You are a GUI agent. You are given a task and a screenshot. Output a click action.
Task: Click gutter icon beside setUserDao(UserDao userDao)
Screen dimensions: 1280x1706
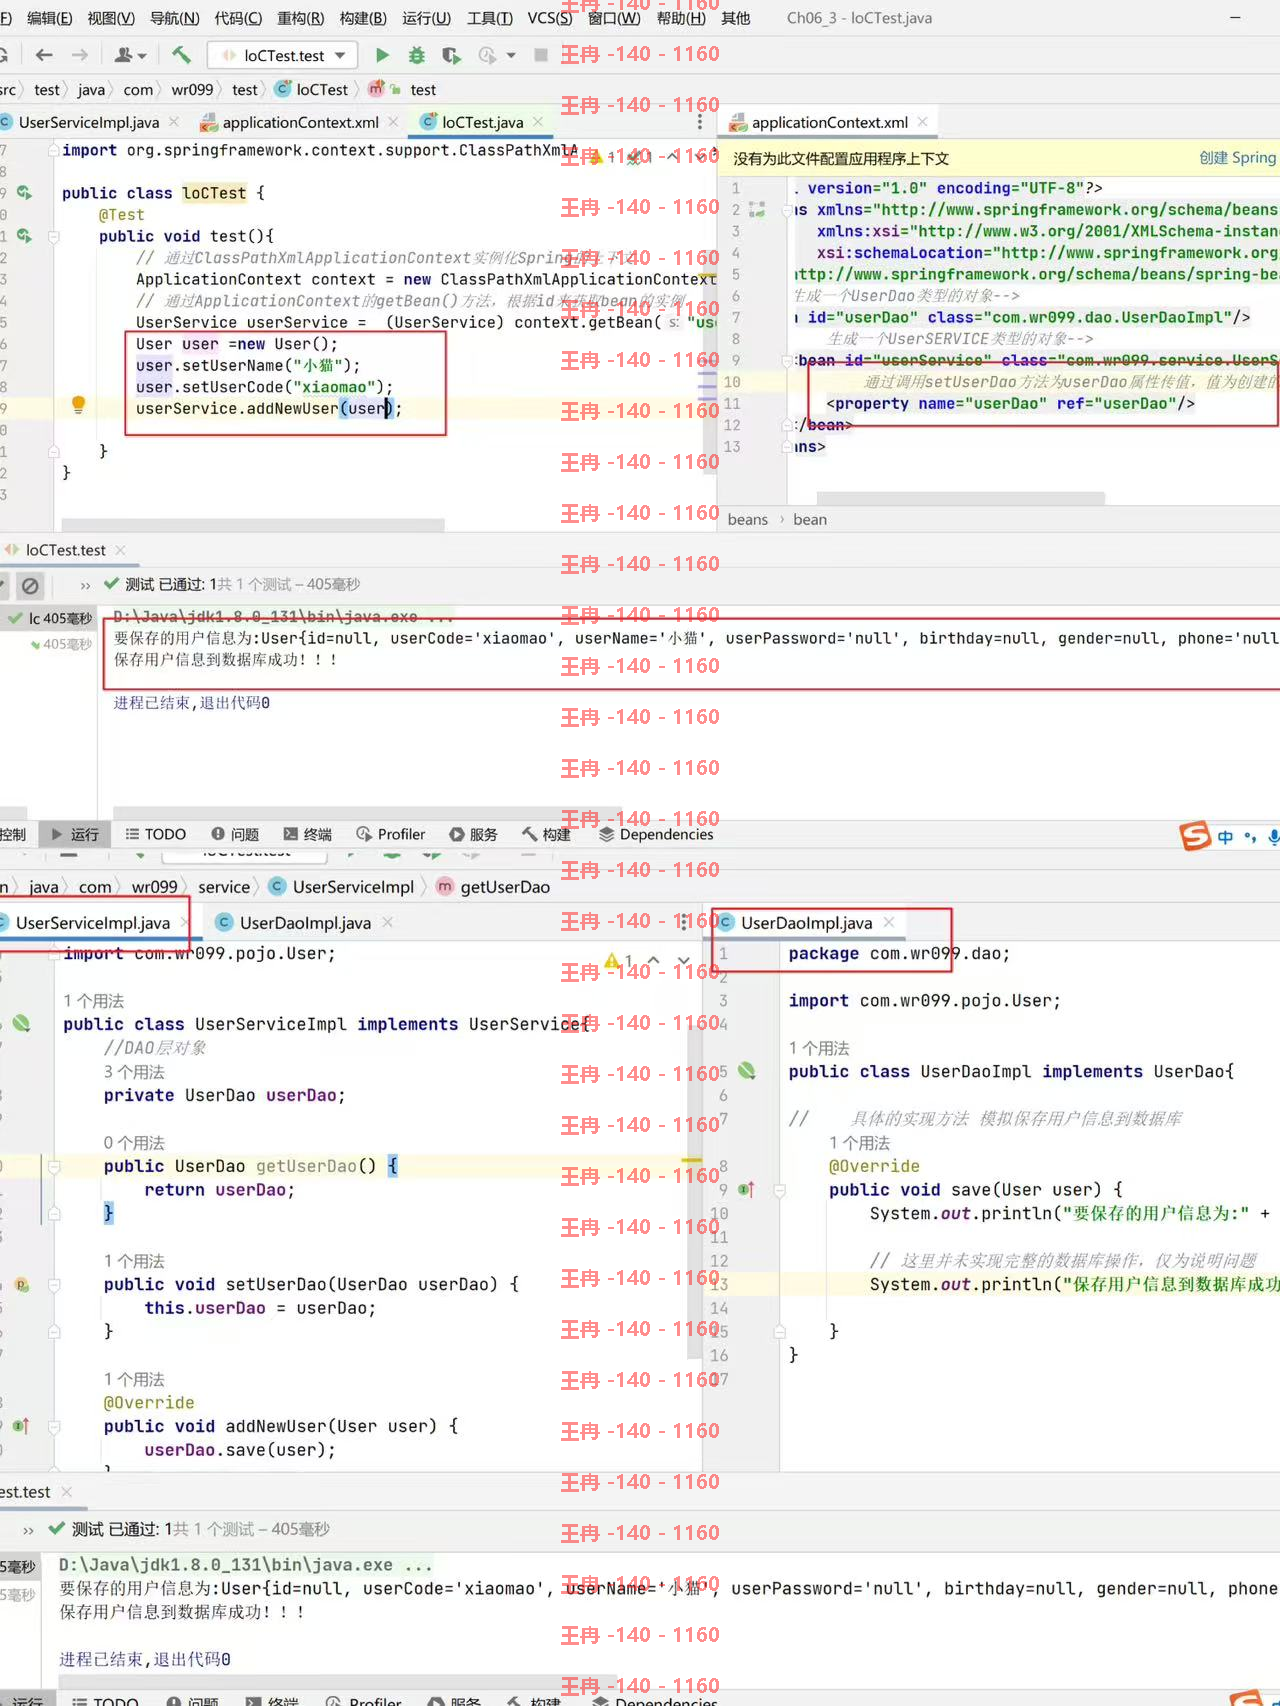click(21, 1284)
